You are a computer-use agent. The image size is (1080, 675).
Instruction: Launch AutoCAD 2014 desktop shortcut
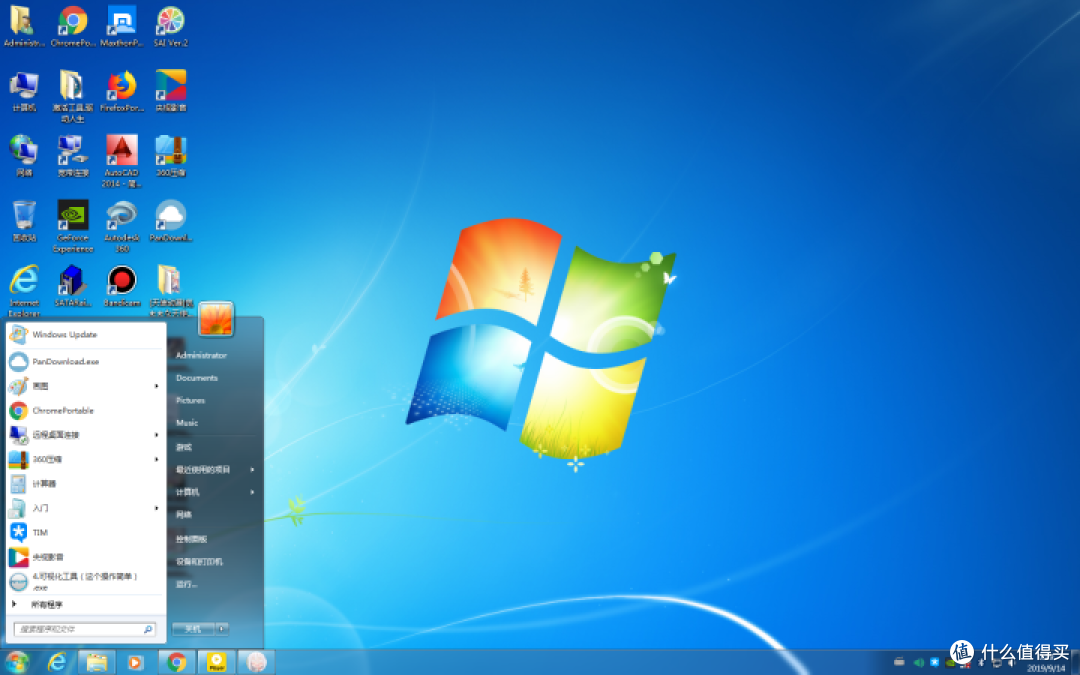tap(121, 161)
